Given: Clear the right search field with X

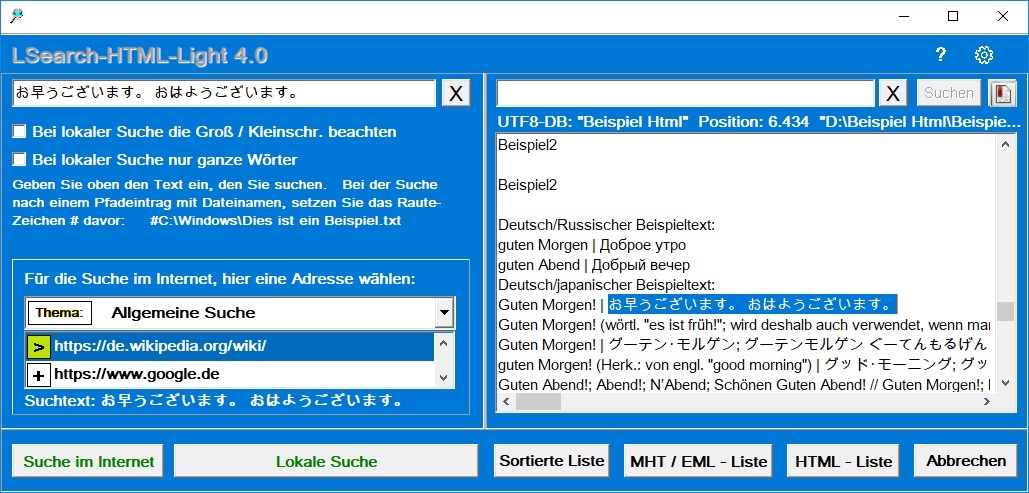Looking at the screenshot, I should [x=892, y=93].
